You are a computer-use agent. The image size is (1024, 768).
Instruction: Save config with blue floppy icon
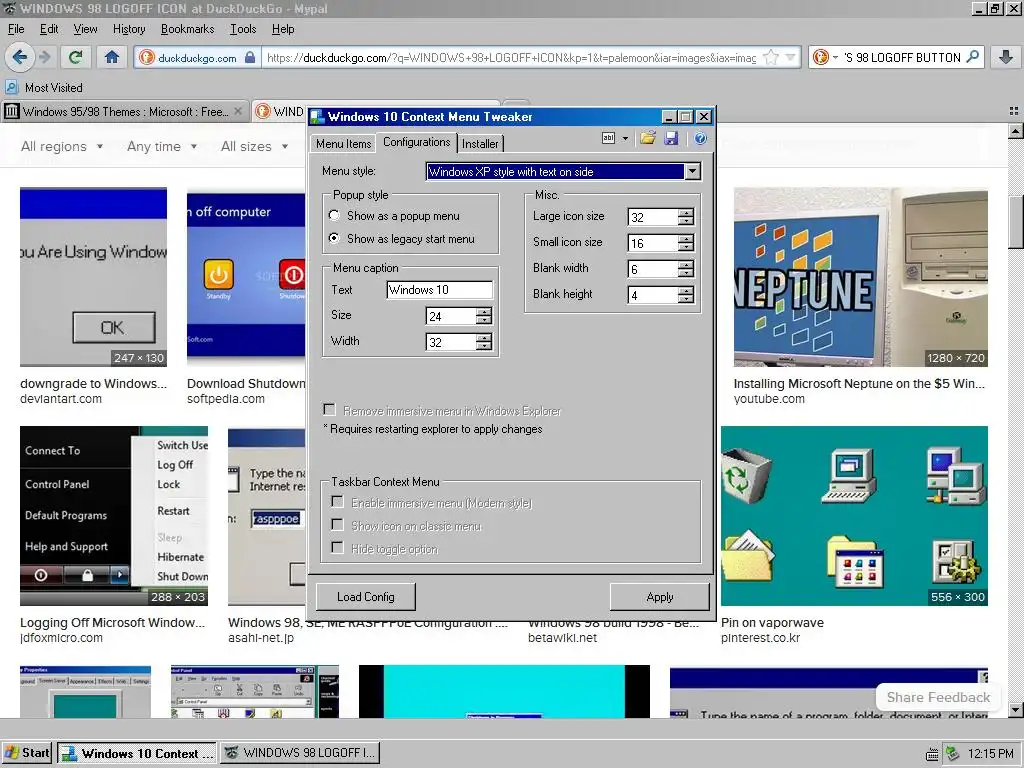point(671,138)
